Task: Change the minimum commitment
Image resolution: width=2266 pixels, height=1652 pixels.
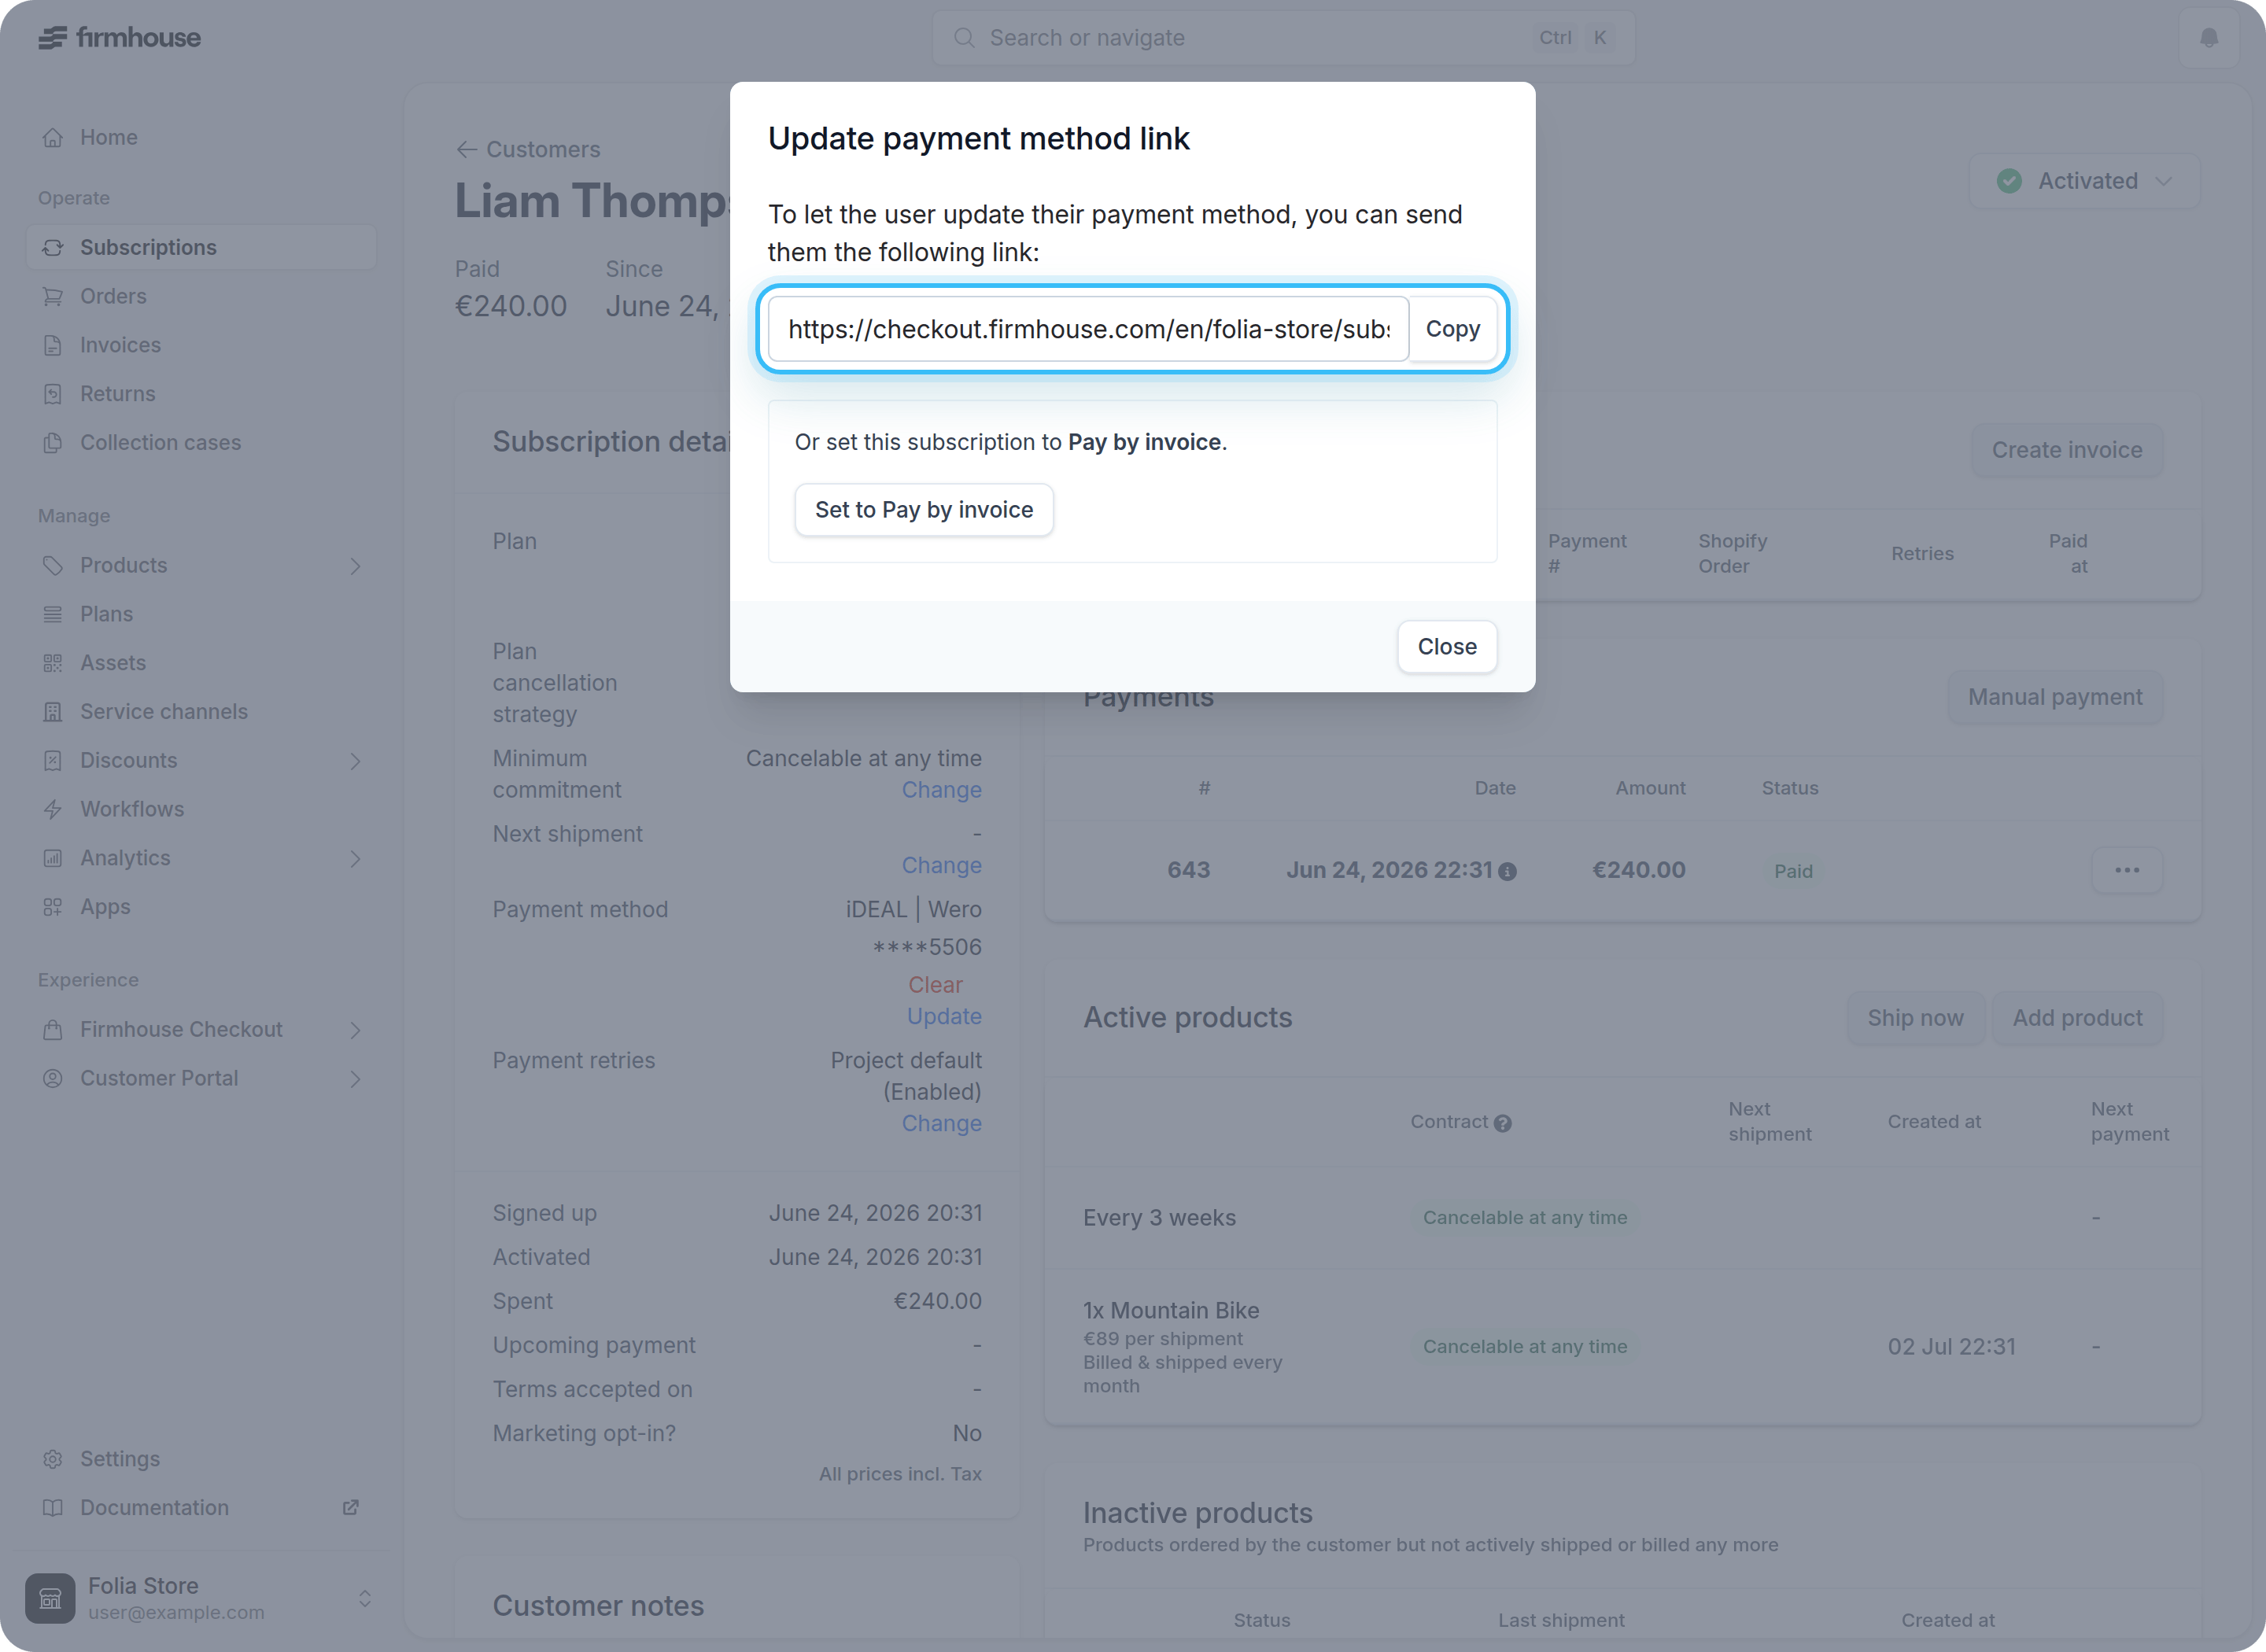Action: pyautogui.click(x=941, y=790)
